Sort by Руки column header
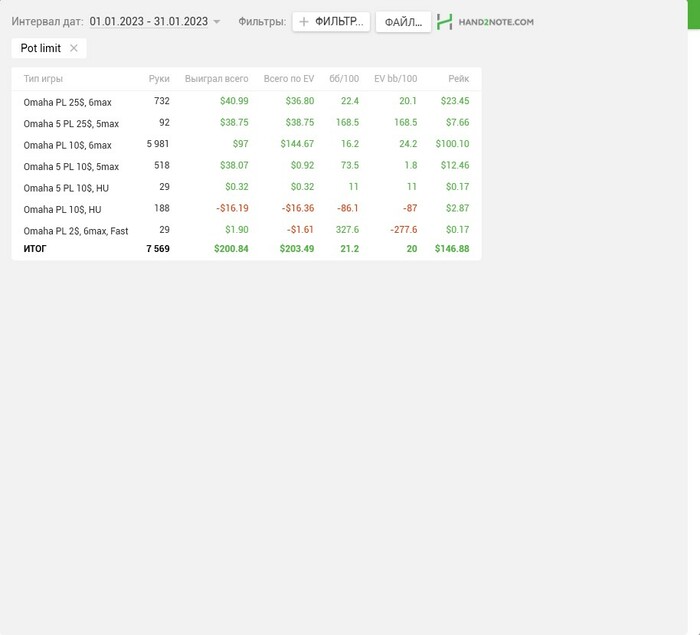 click(159, 79)
